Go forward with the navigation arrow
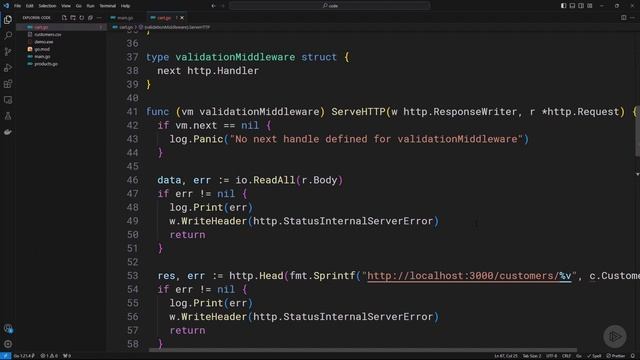 click(223, 6)
